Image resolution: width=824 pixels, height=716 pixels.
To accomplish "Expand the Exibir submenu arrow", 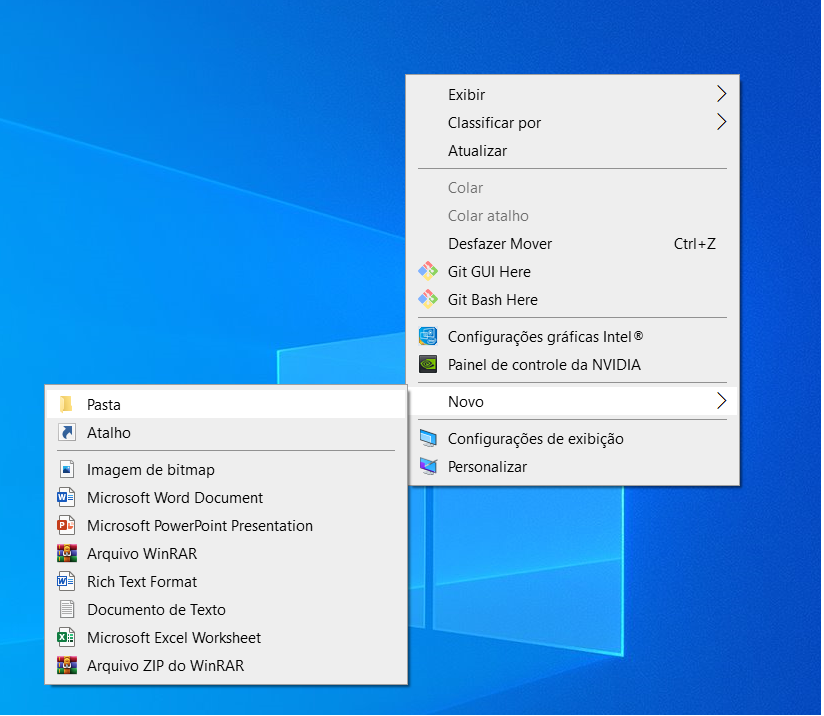I will [722, 94].
